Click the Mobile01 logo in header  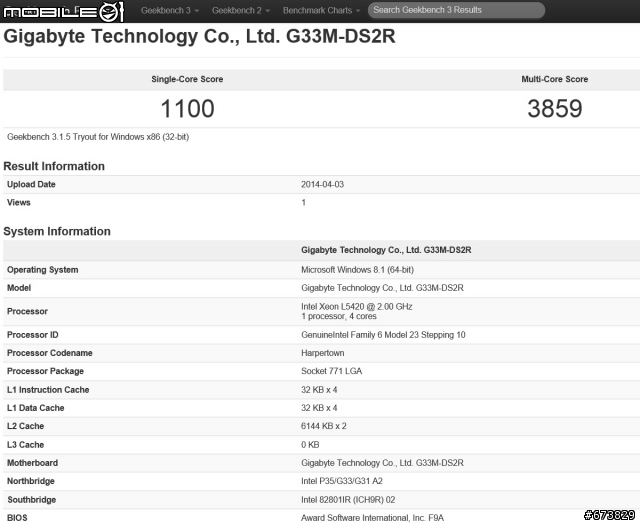[x=62, y=11]
